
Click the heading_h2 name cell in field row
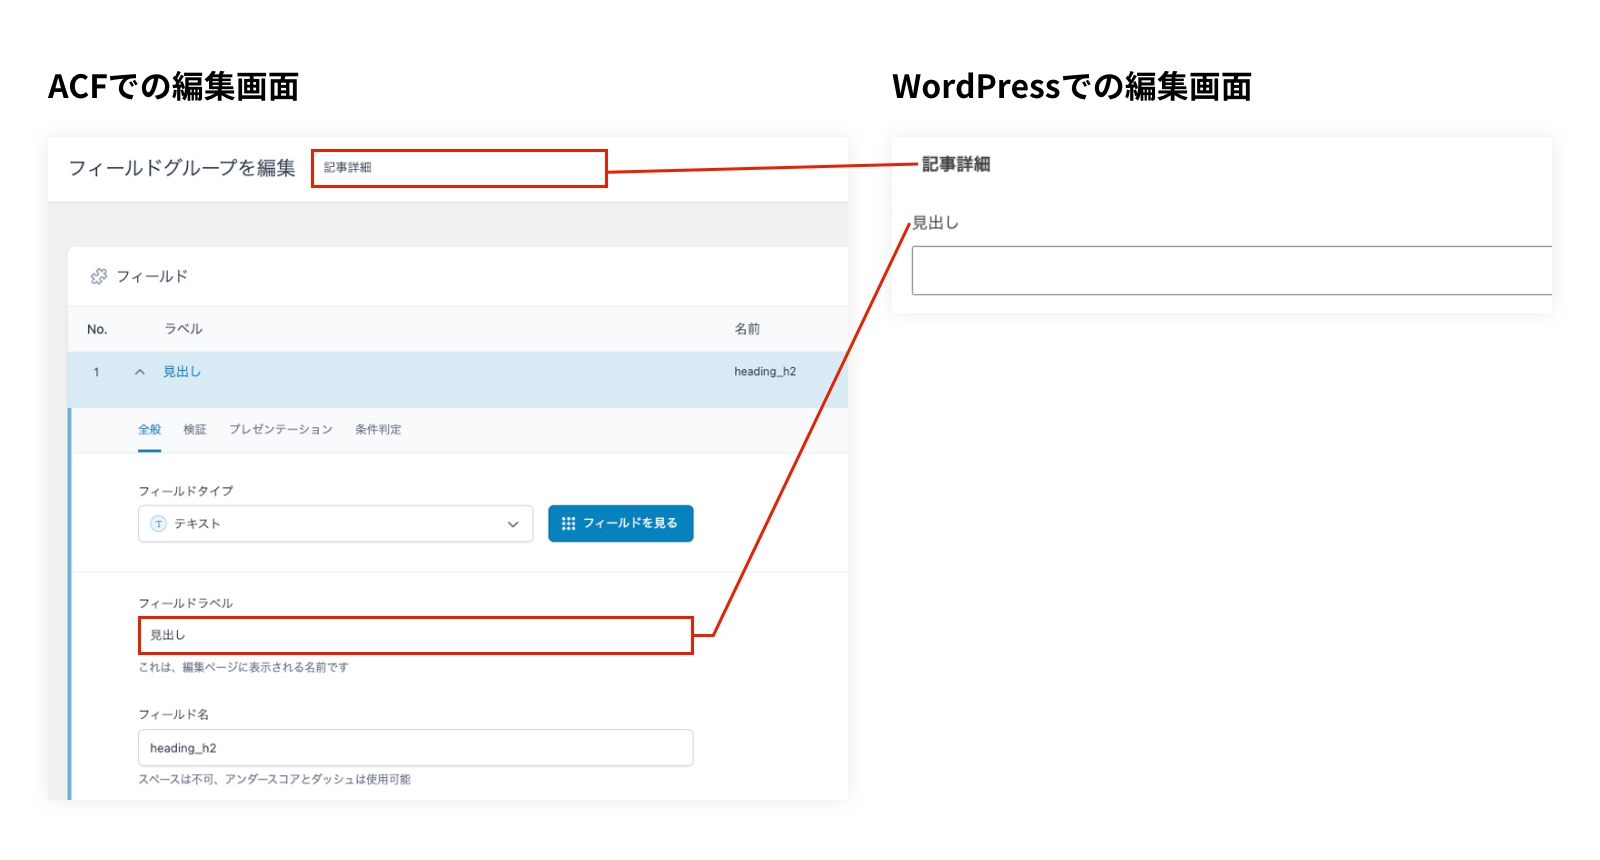pyautogui.click(x=765, y=372)
